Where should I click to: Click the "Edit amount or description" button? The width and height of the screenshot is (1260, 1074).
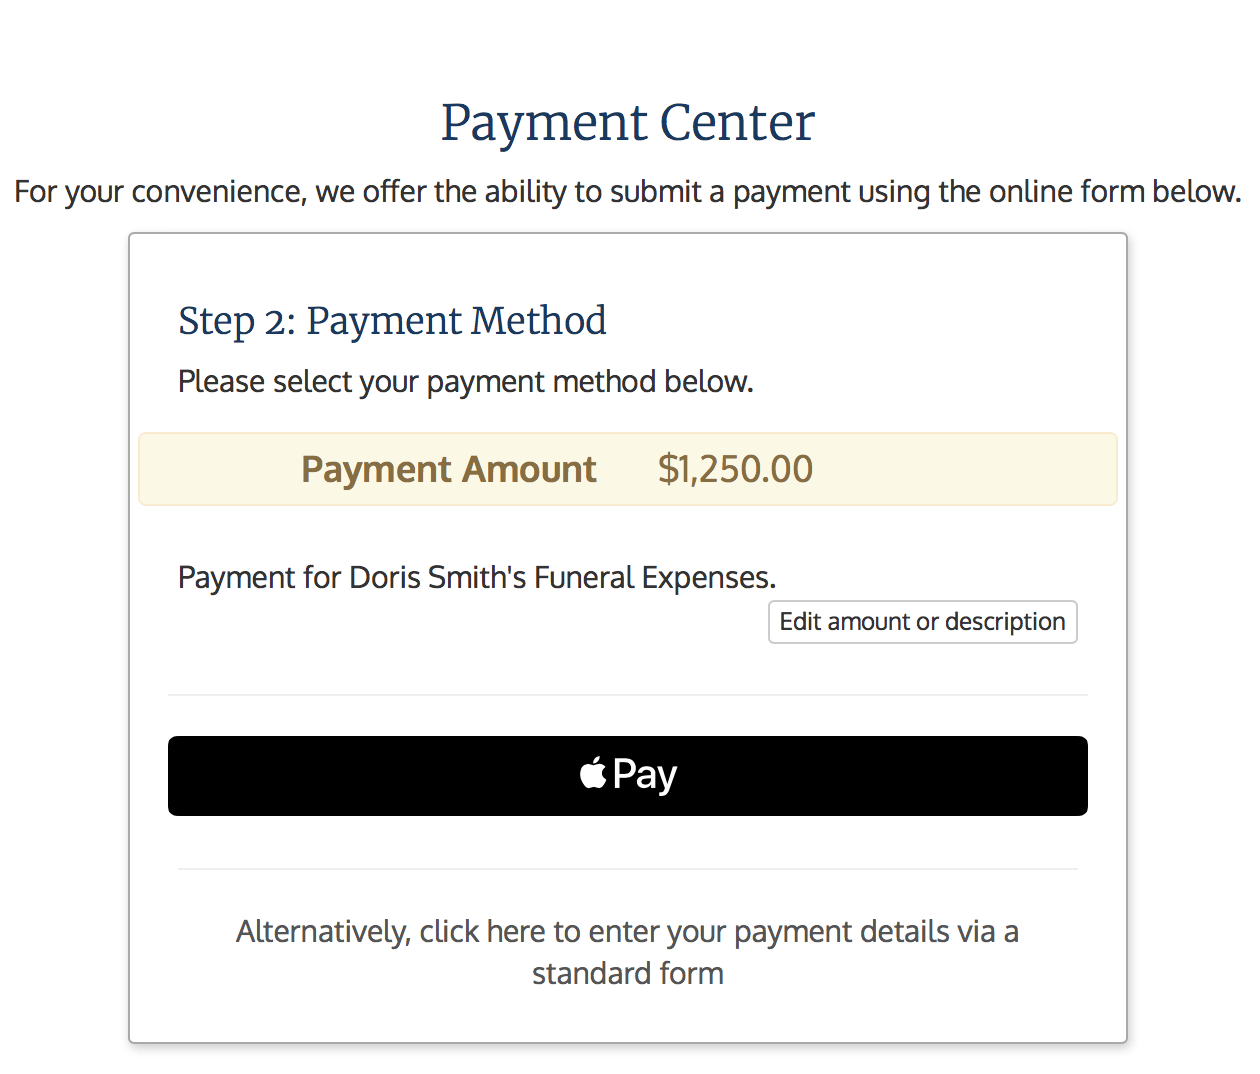[922, 622]
